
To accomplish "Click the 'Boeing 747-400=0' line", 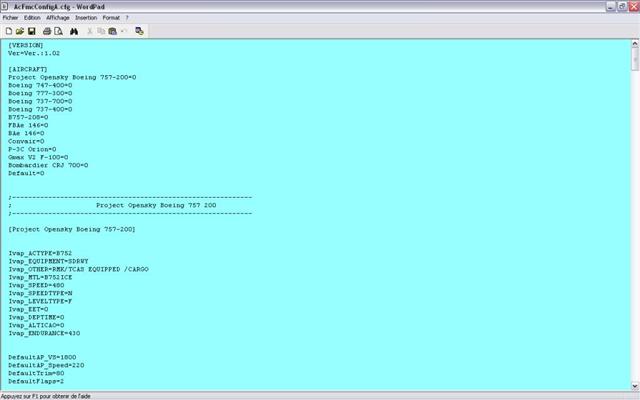I will 40,85.
